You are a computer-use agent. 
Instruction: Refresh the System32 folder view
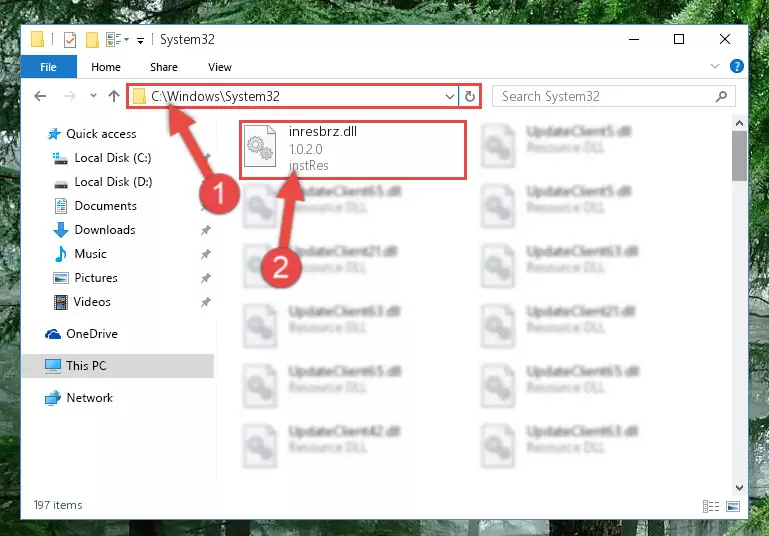469,97
